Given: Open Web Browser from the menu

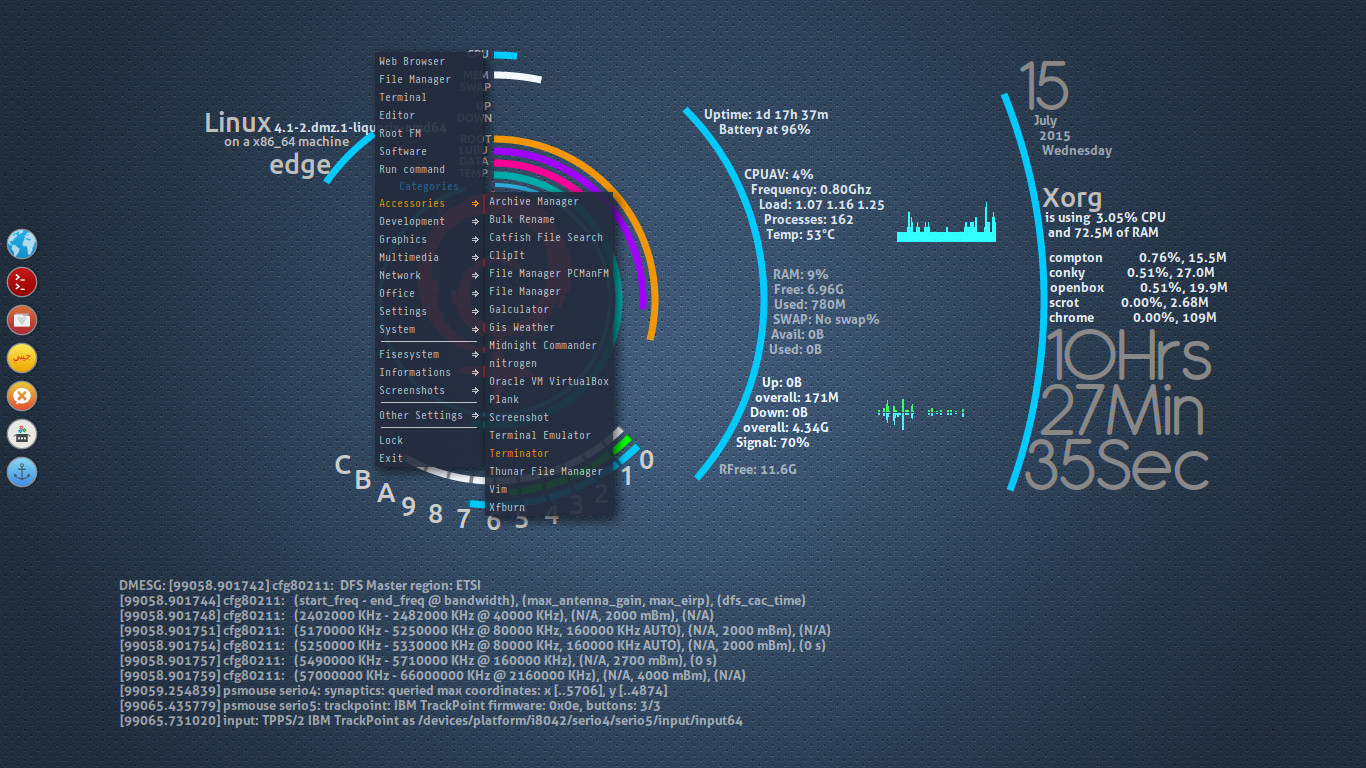Looking at the screenshot, I should pos(430,61).
